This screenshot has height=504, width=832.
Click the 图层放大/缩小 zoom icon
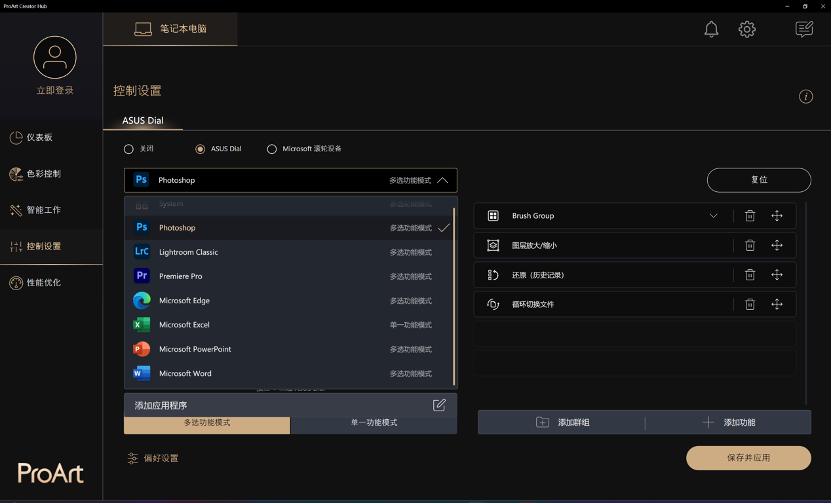(x=493, y=245)
